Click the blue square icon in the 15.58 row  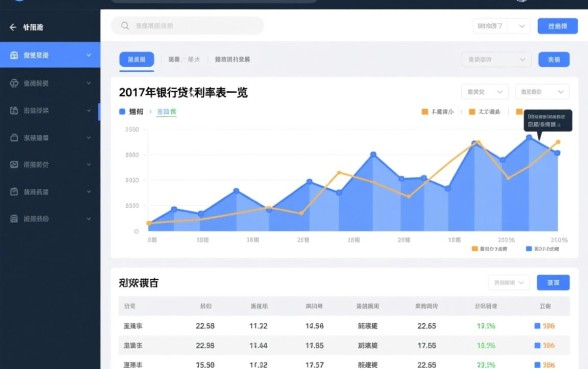pyautogui.click(x=537, y=364)
